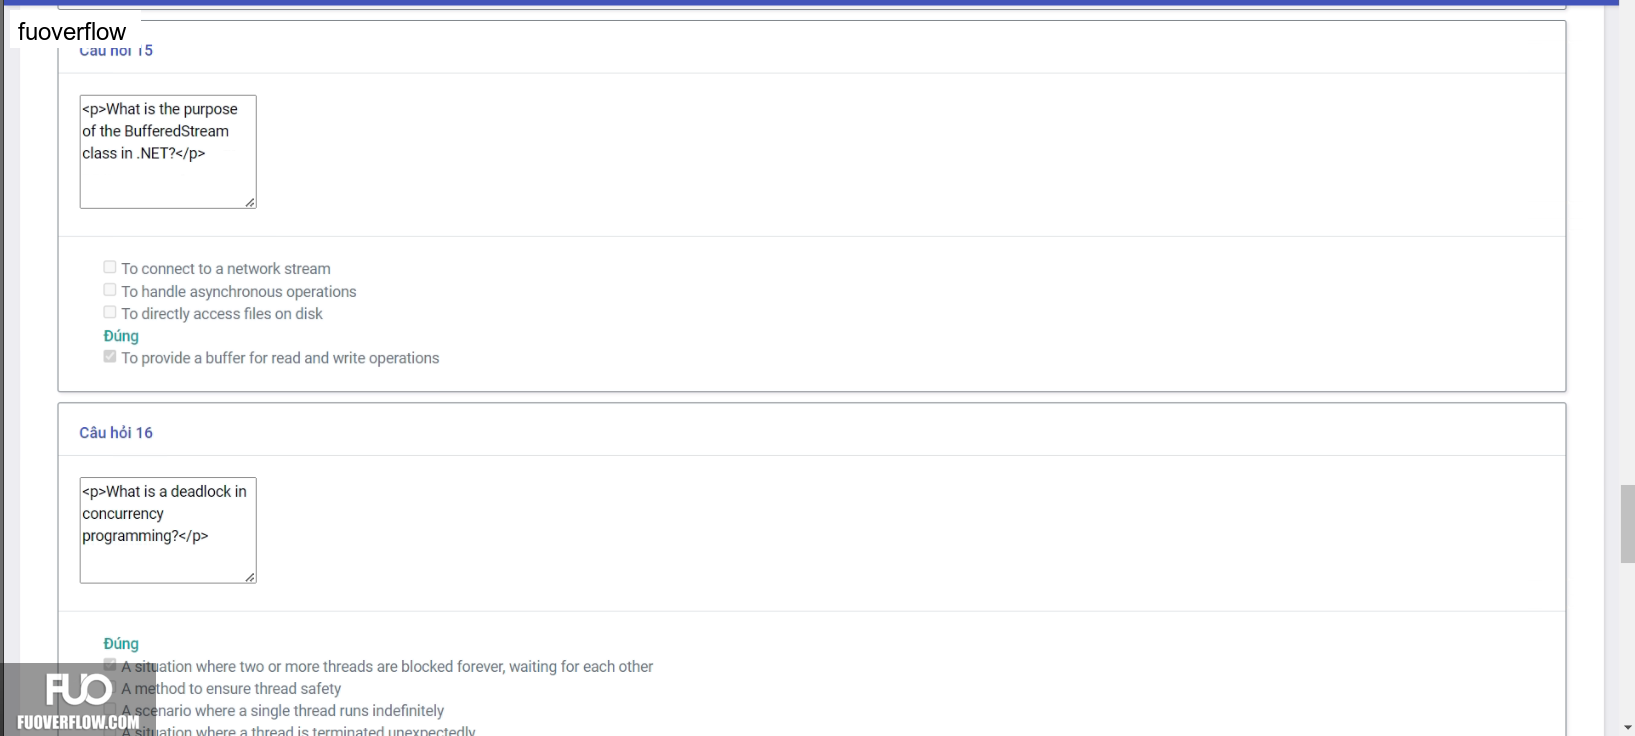Click the page's vertical scrollbar thumb
The height and width of the screenshot is (736, 1635).
tap(1627, 524)
